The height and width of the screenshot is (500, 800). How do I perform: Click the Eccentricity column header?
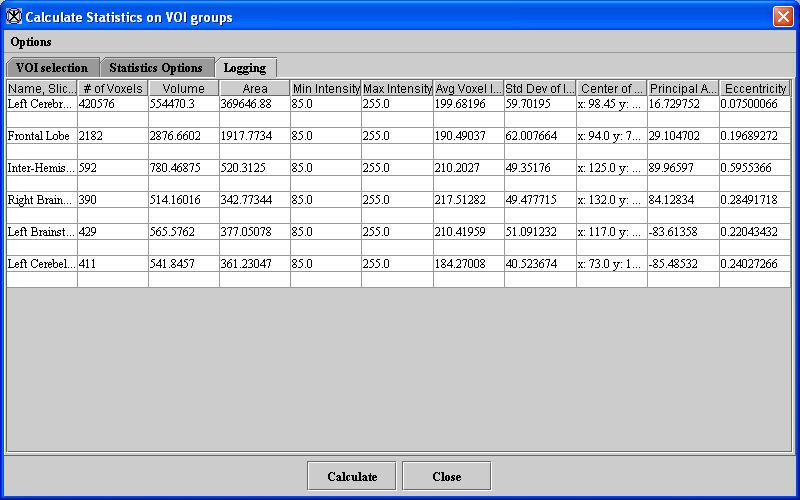click(x=755, y=89)
